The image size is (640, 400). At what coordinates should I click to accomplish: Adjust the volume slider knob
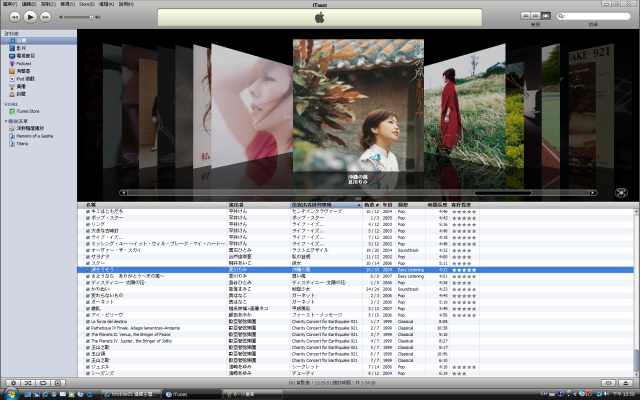coord(91,17)
